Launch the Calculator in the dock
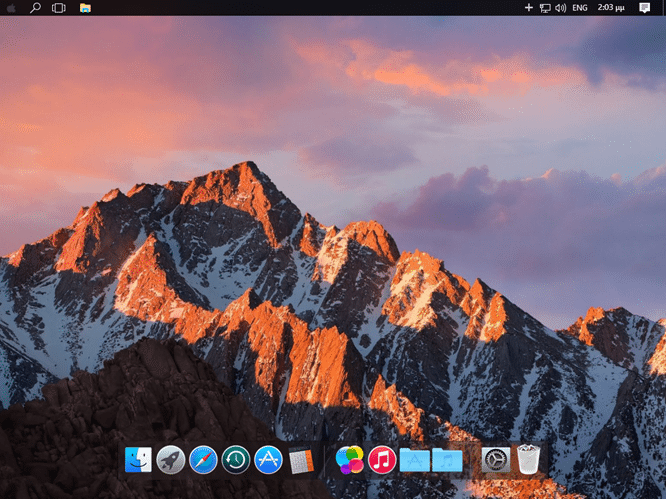The height and width of the screenshot is (499, 666). pos(301,460)
